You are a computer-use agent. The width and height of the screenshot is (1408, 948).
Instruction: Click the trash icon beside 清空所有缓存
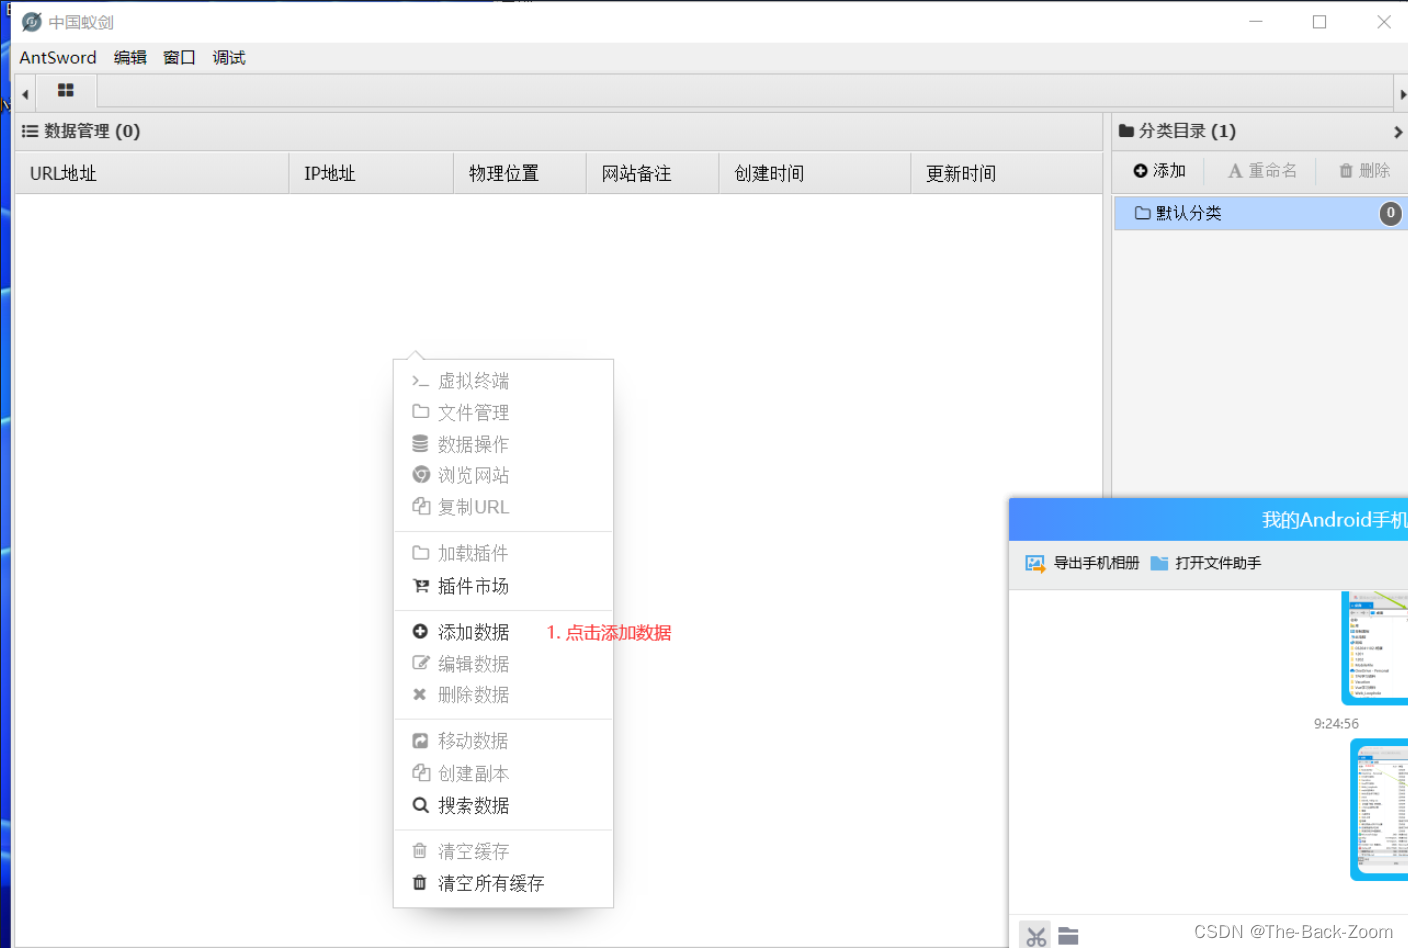click(420, 883)
